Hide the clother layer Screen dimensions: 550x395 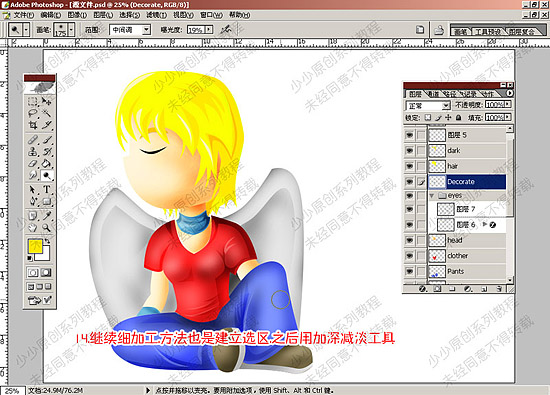click(409, 256)
